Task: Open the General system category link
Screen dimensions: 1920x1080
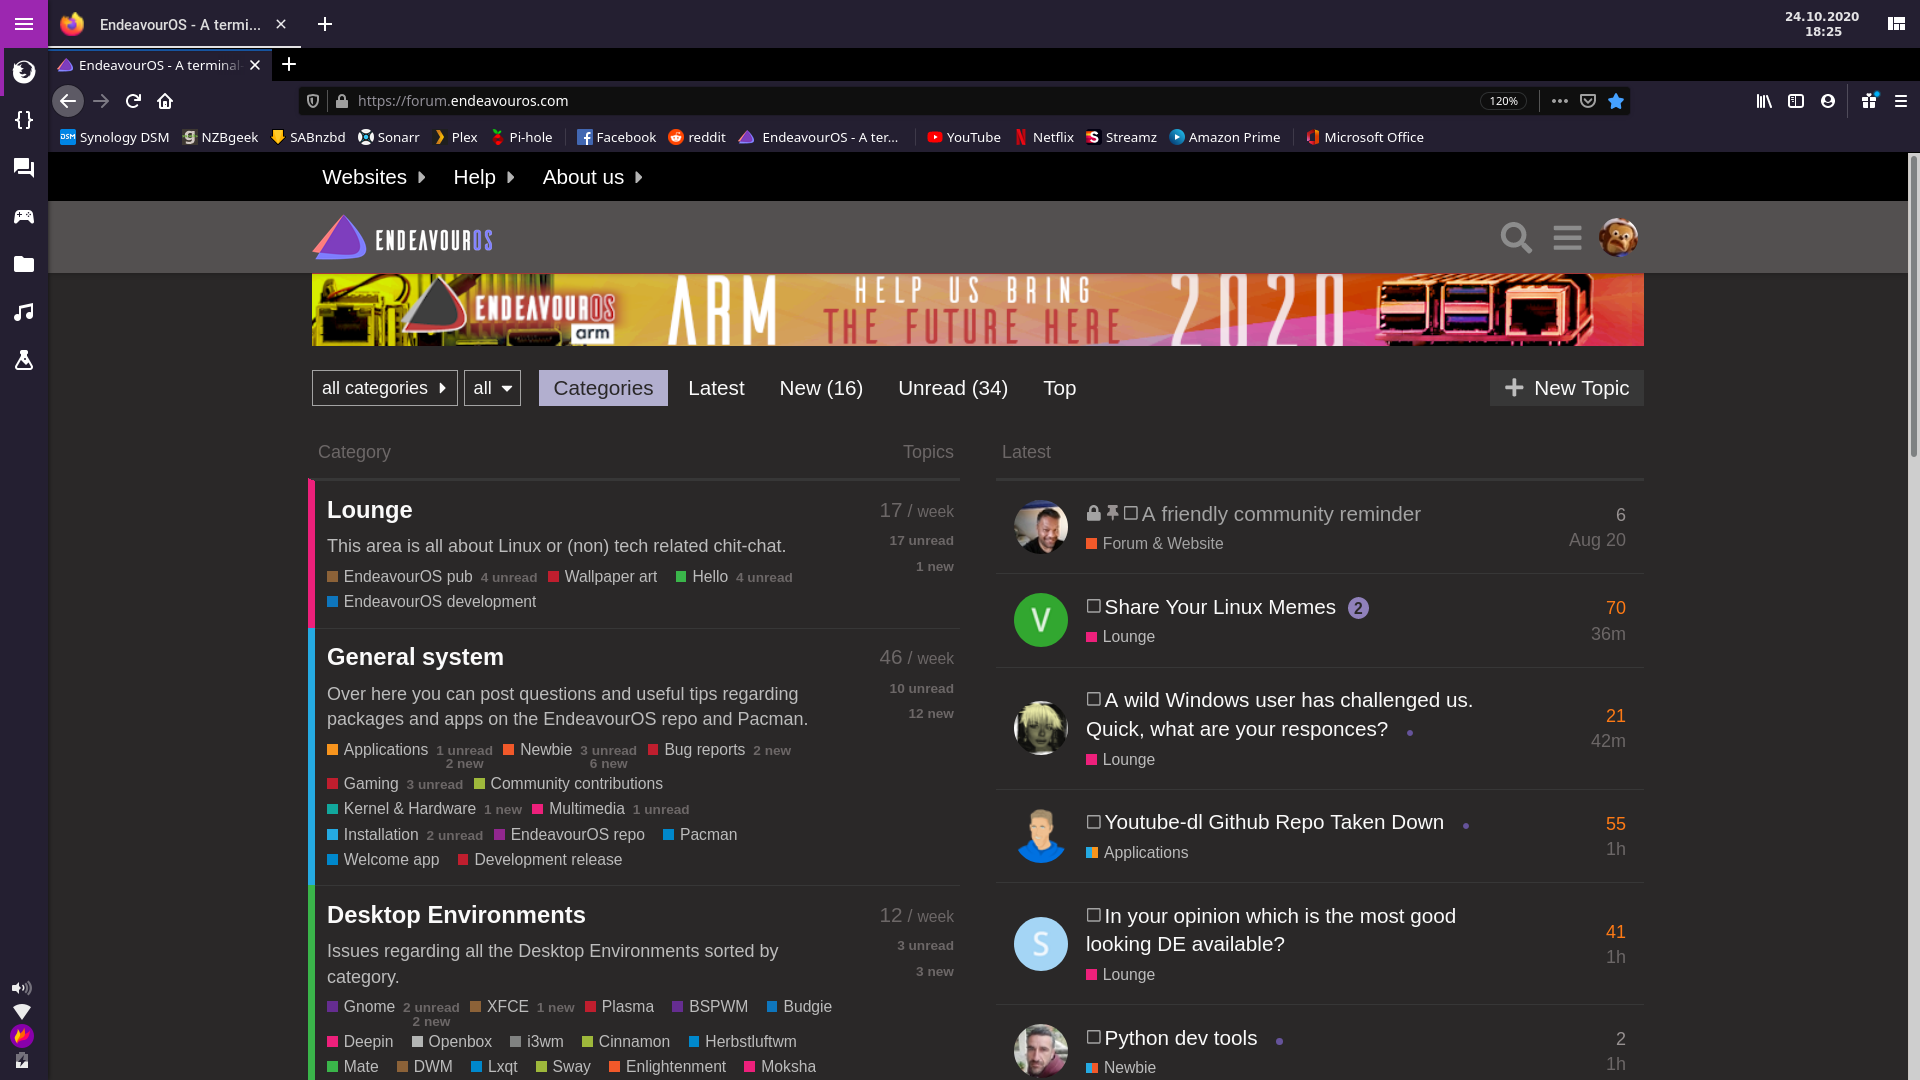Action: pyautogui.click(x=415, y=657)
